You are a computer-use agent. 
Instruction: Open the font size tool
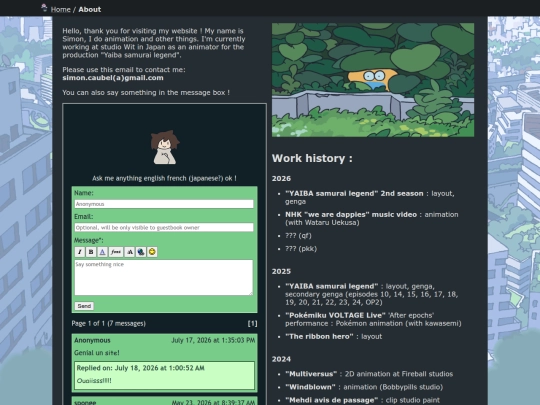(x=129, y=252)
